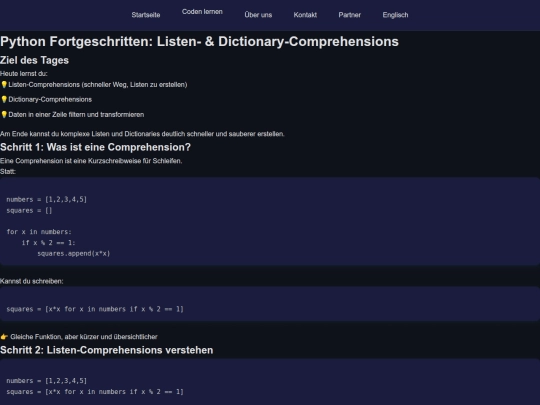Switch language via Englisch link
The image size is (540, 405).
pos(395,15)
